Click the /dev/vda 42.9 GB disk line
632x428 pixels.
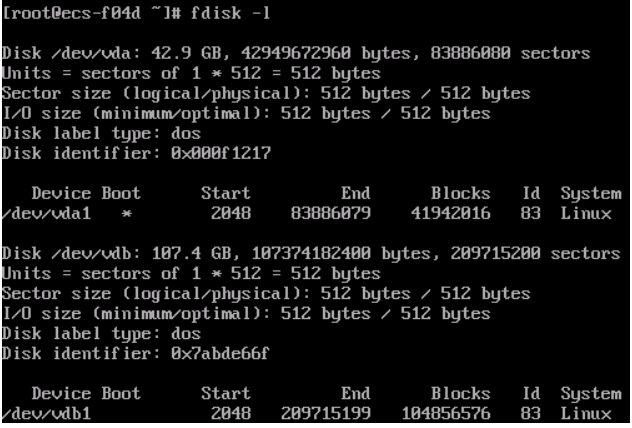296,53
